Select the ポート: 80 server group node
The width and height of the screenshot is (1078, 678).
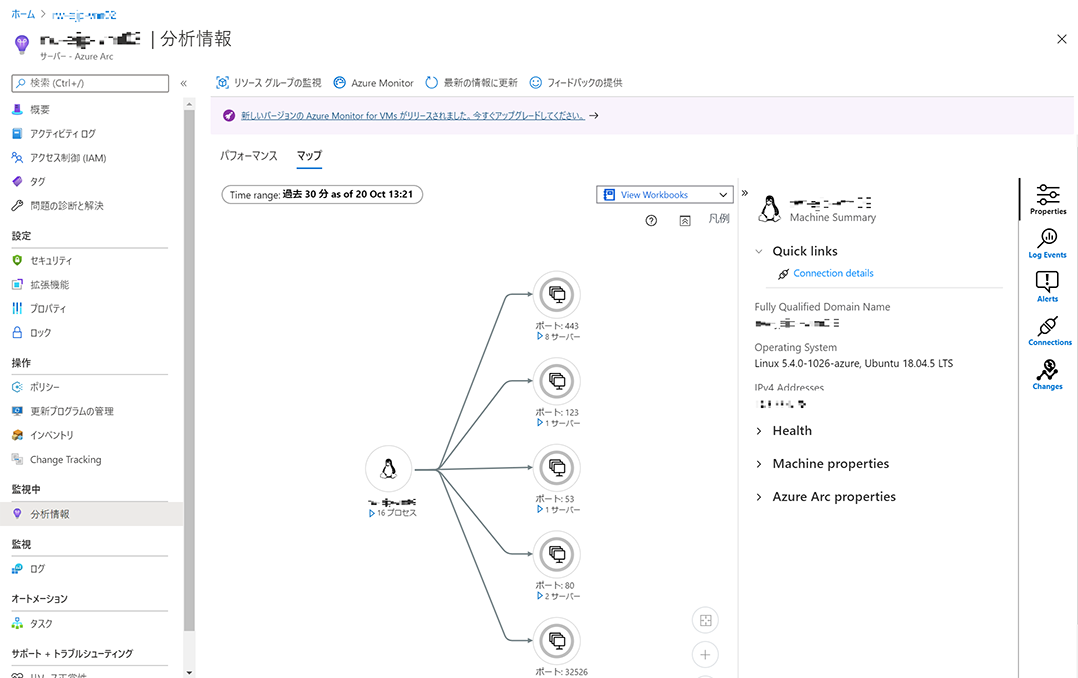pyautogui.click(x=557, y=554)
